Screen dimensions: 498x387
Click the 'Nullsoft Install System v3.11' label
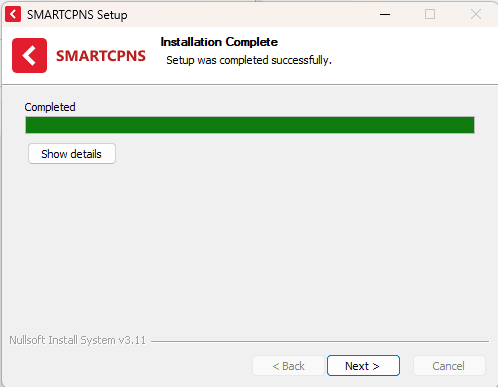coord(77,340)
